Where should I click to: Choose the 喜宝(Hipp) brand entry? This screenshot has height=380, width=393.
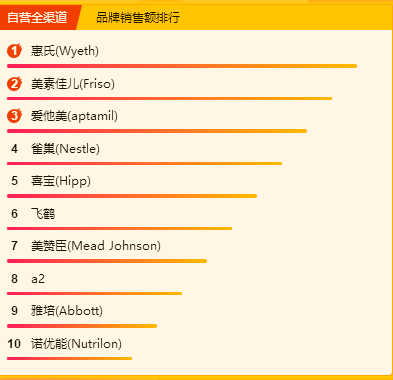pos(61,181)
